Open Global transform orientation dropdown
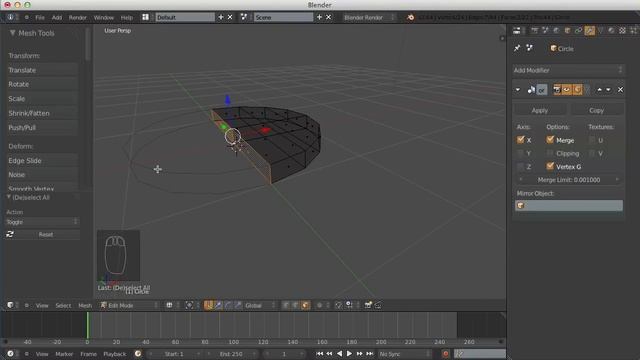The image size is (640, 360). (x=260, y=305)
